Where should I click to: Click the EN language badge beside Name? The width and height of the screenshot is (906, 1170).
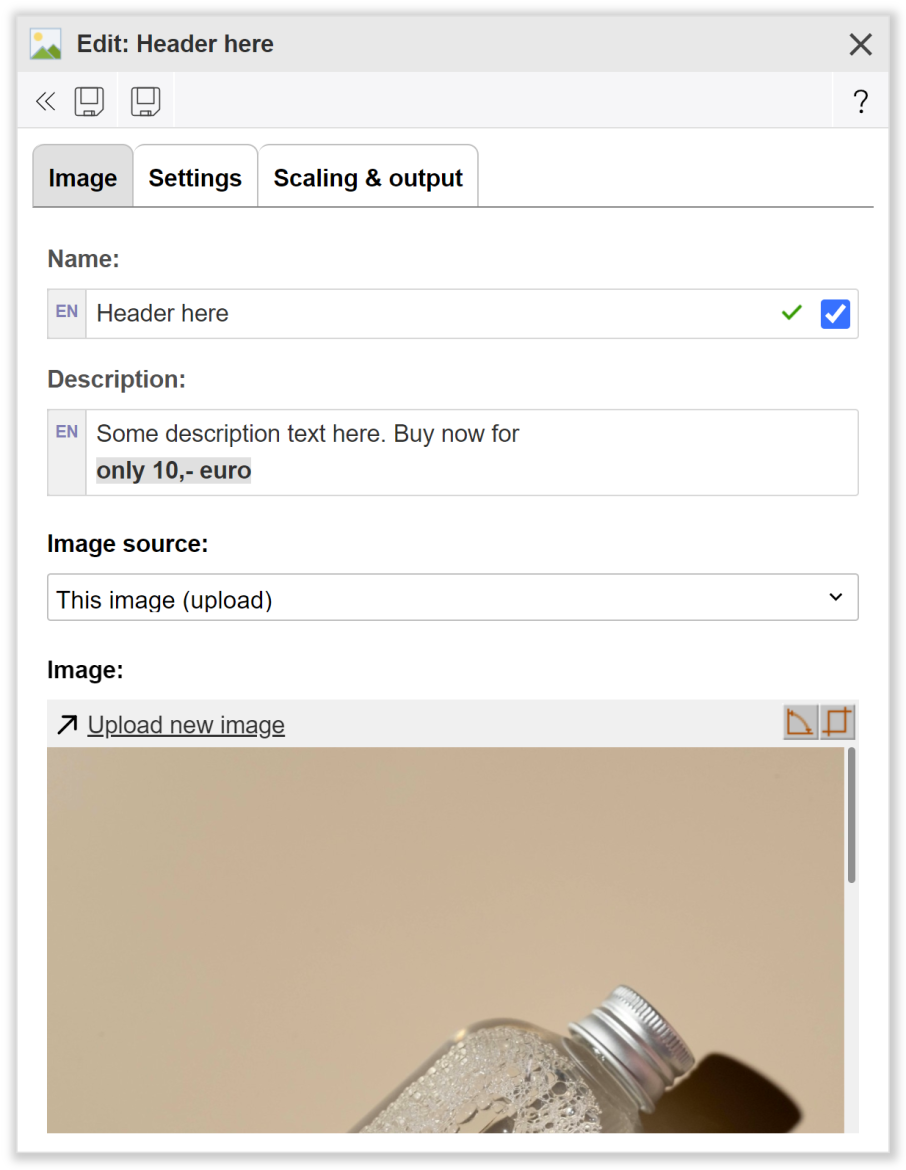[66, 313]
